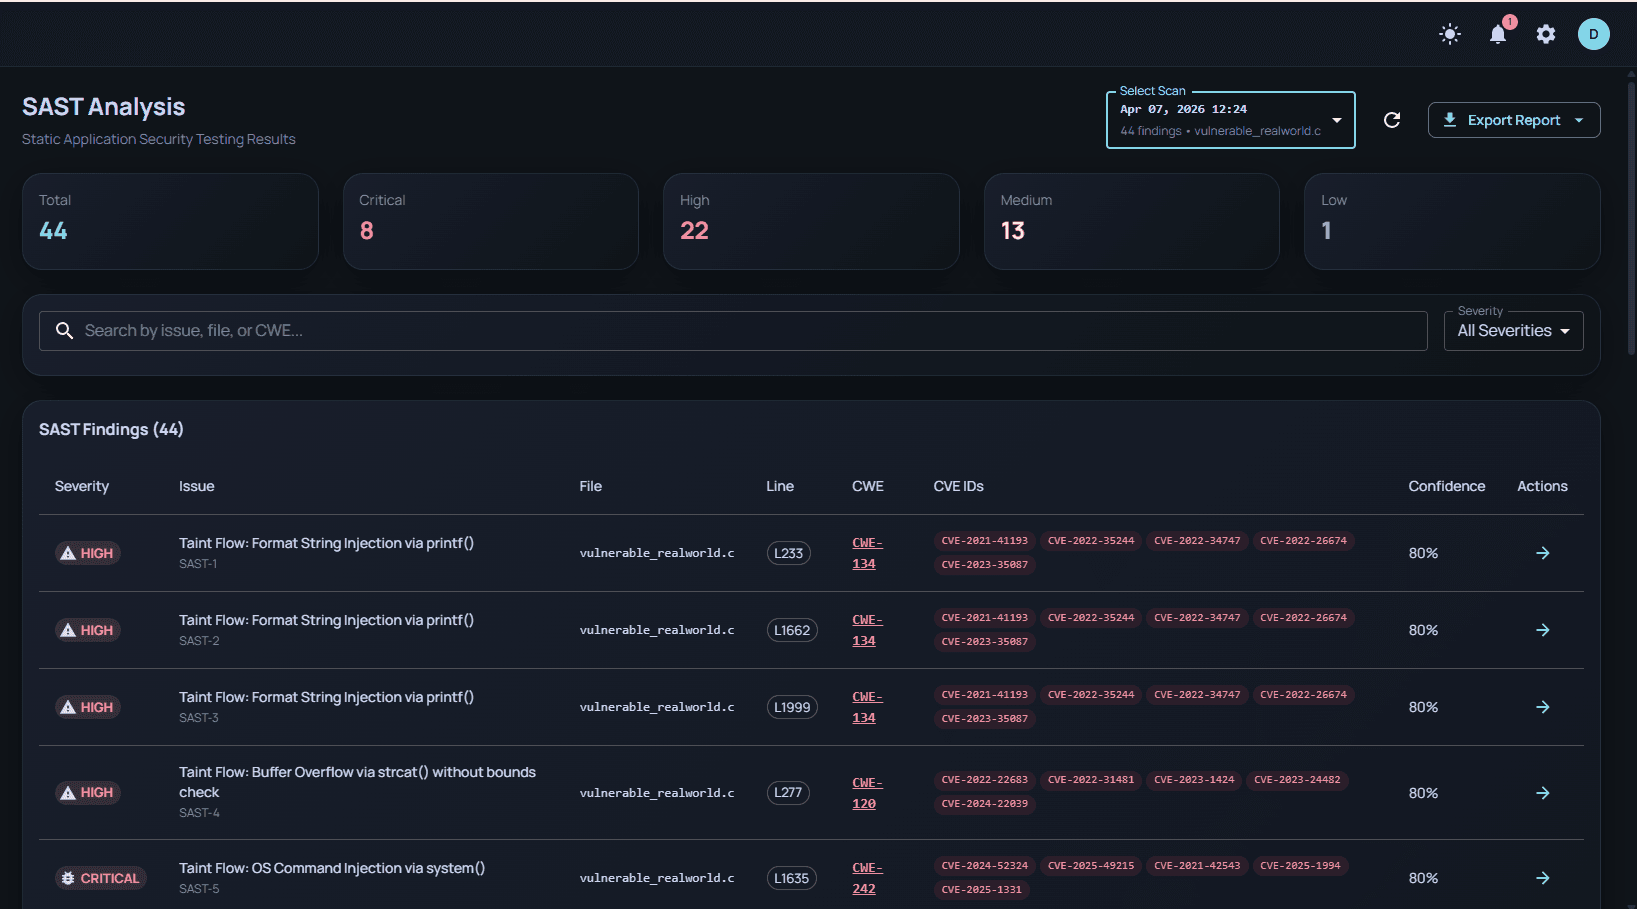Click the 80% confidence value for SAST-4
The width and height of the screenshot is (1637, 909).
[x=1423, y=792]
